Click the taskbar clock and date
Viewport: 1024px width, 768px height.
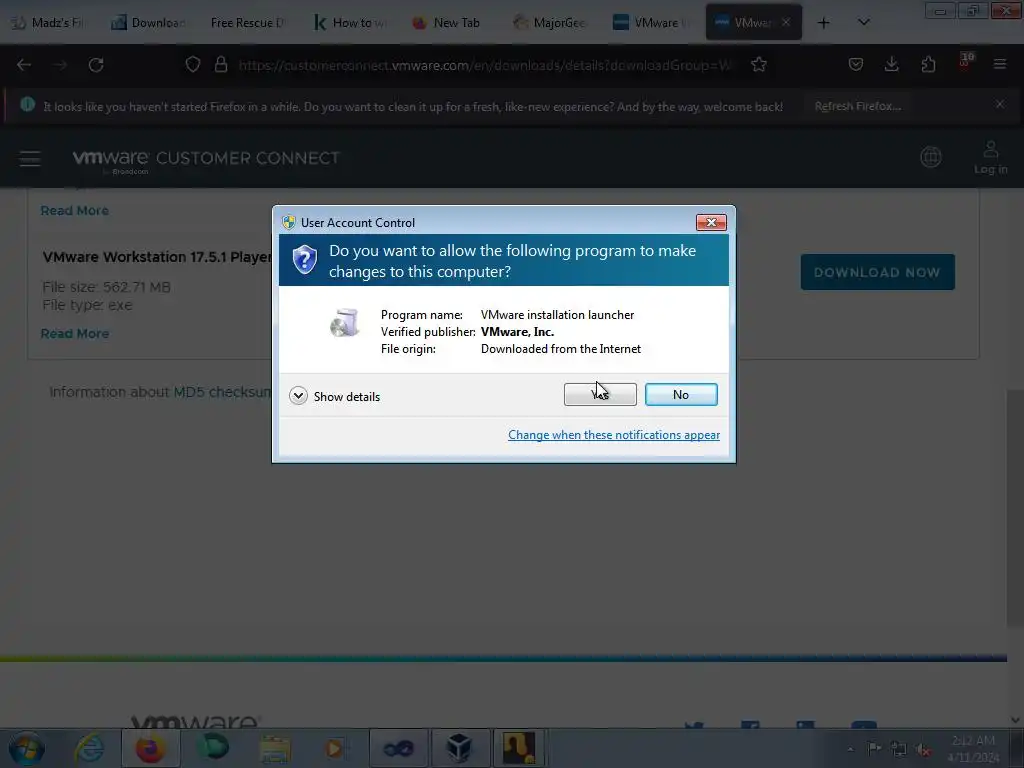click(x=973, y=748)
